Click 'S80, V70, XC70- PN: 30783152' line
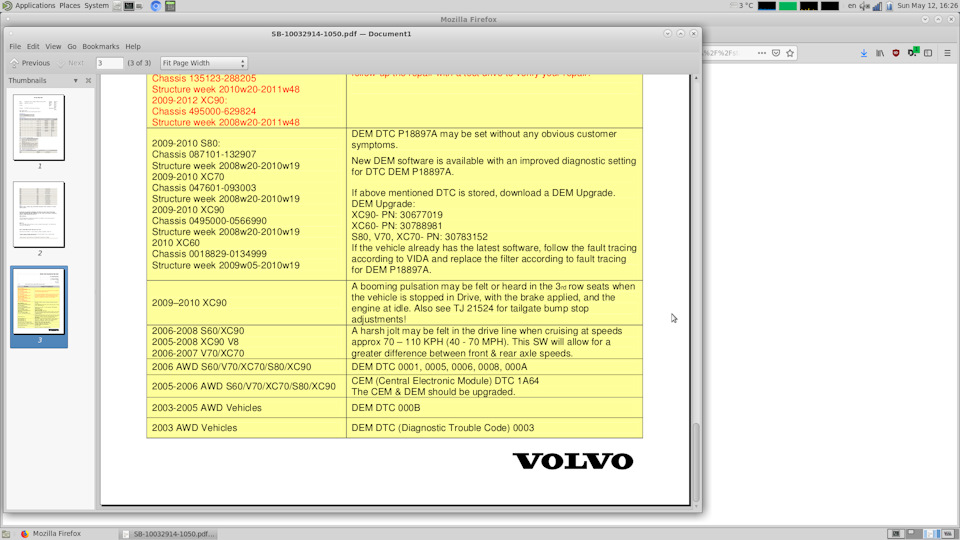 click(419, 237)
